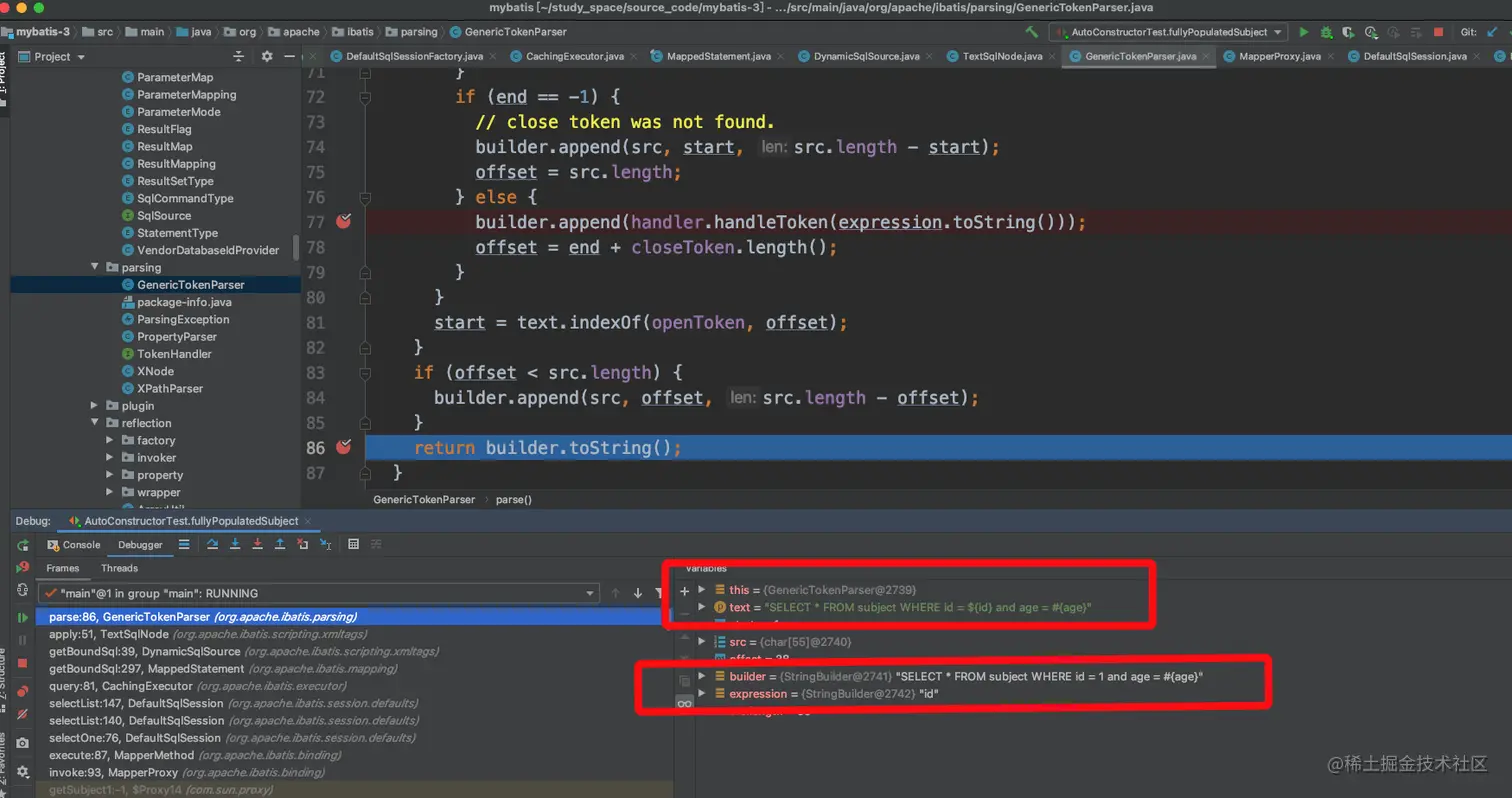Go to next frame down arrow

point(637,594)
